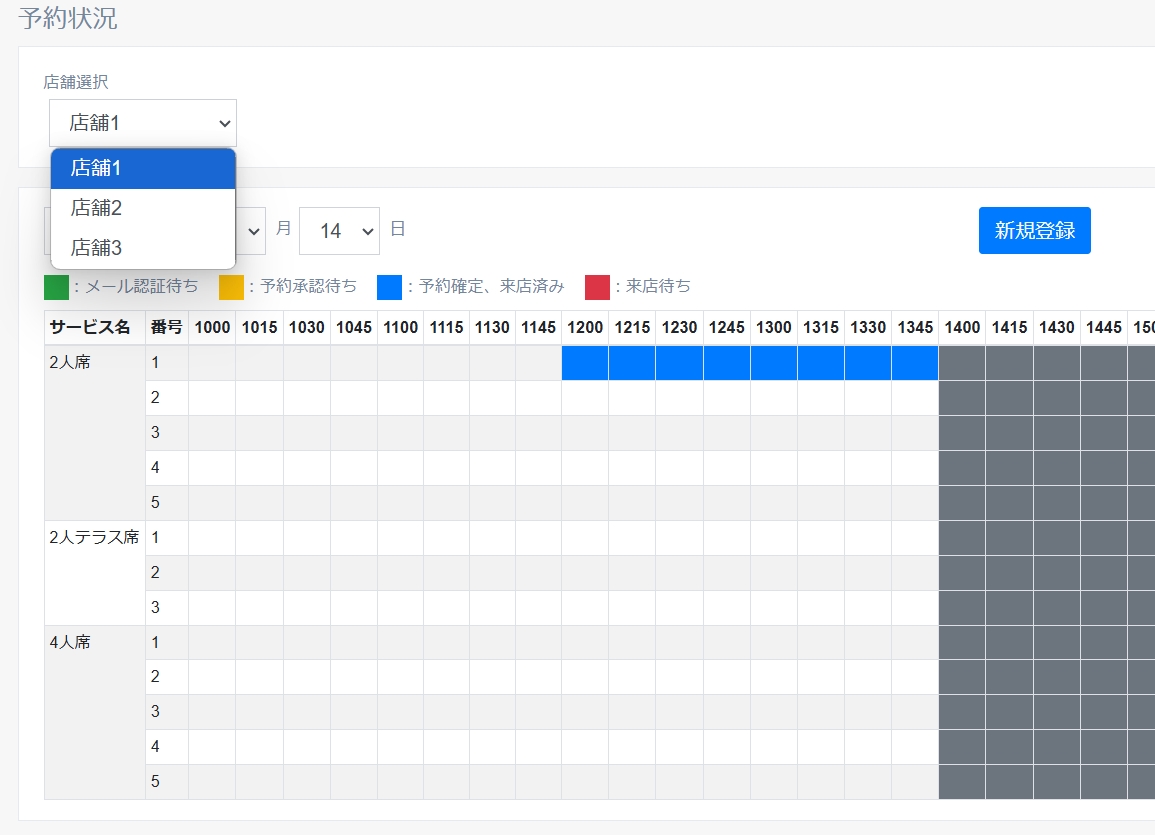The height and width of the screenshot is (835, 1155).
Task: Click the green メール認証待ち legend swatch
Action: click(57, 287)
